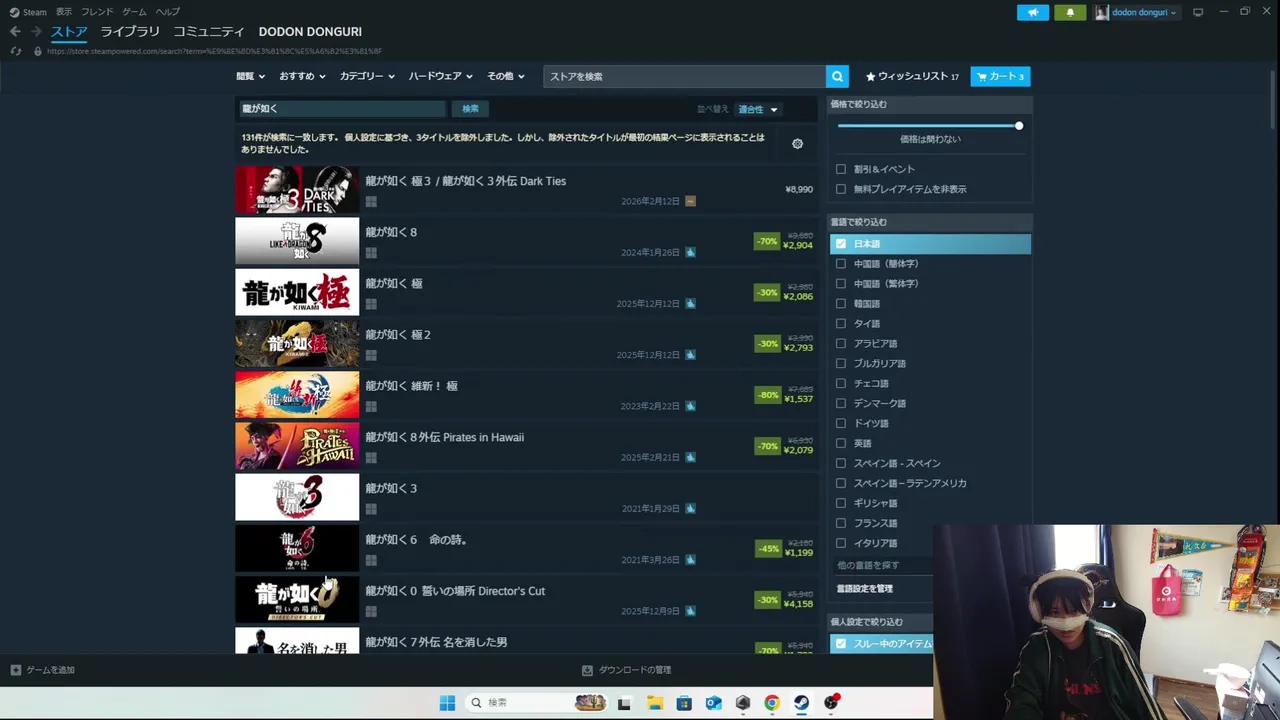Image resolution: width=1280 pixels, height=720 pixels.
Task: Click the price slider track
Action: coord(928,126)
